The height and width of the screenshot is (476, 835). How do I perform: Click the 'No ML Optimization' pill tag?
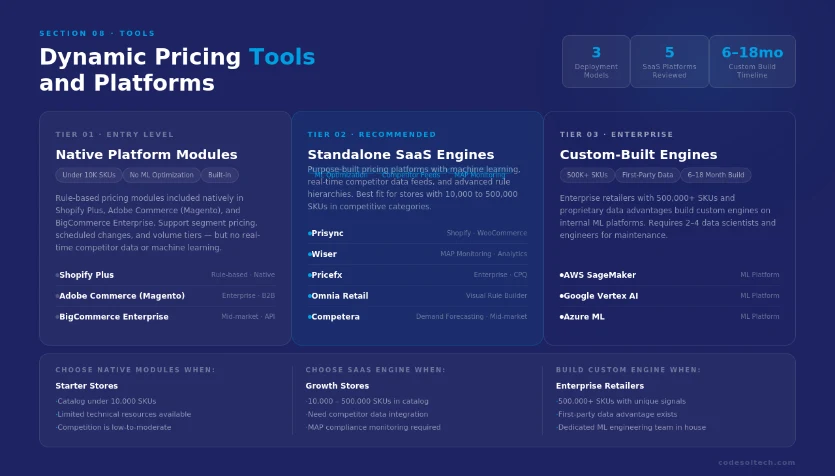(161, 175)
